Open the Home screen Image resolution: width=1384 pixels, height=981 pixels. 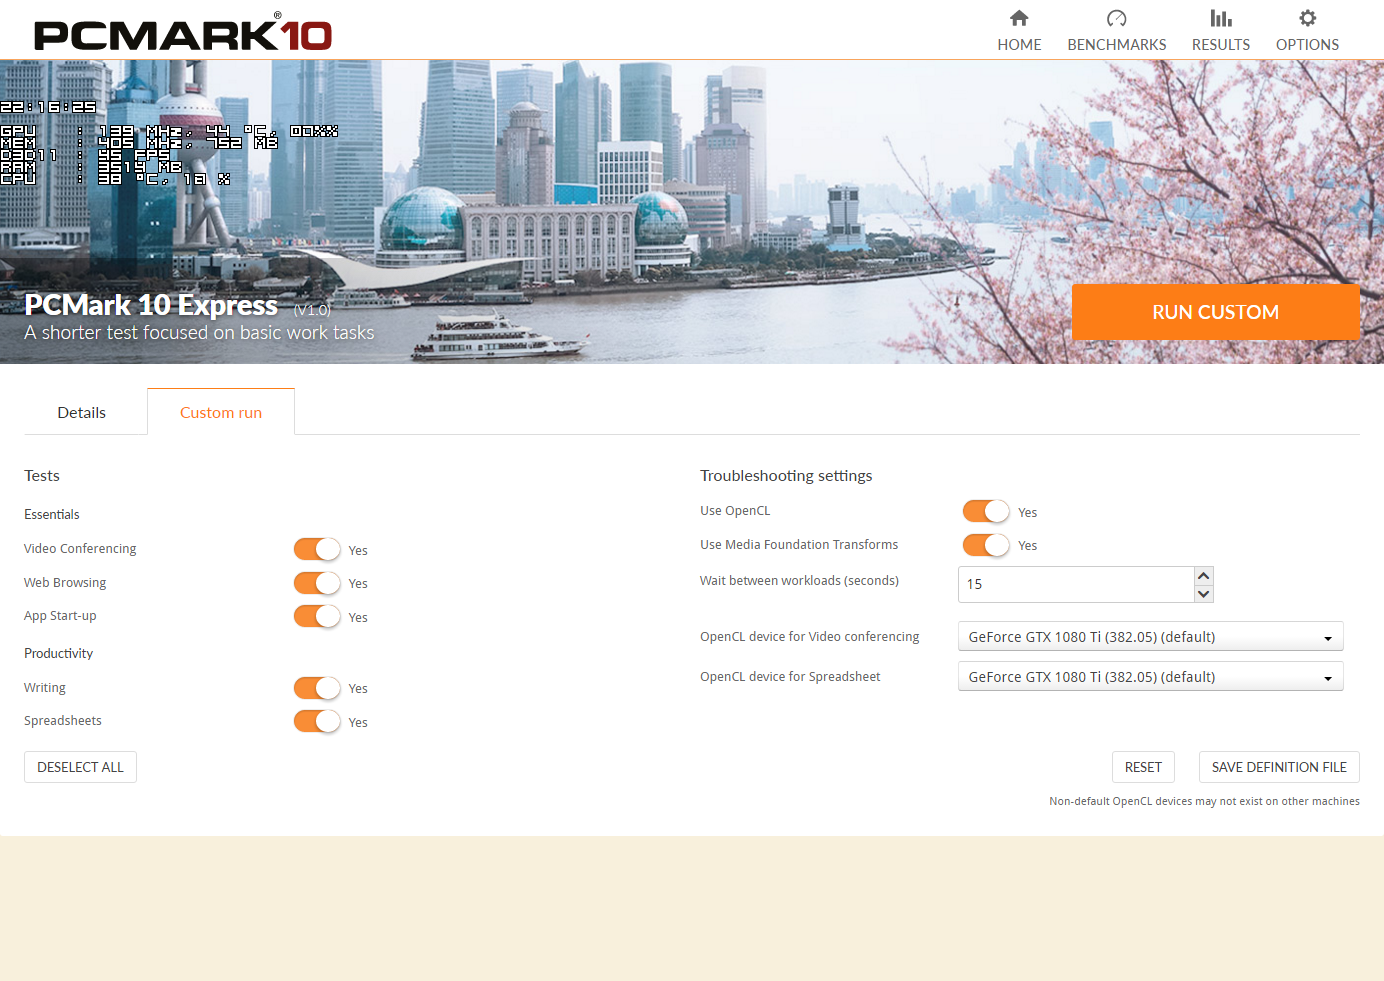[x=1019, y=29]
